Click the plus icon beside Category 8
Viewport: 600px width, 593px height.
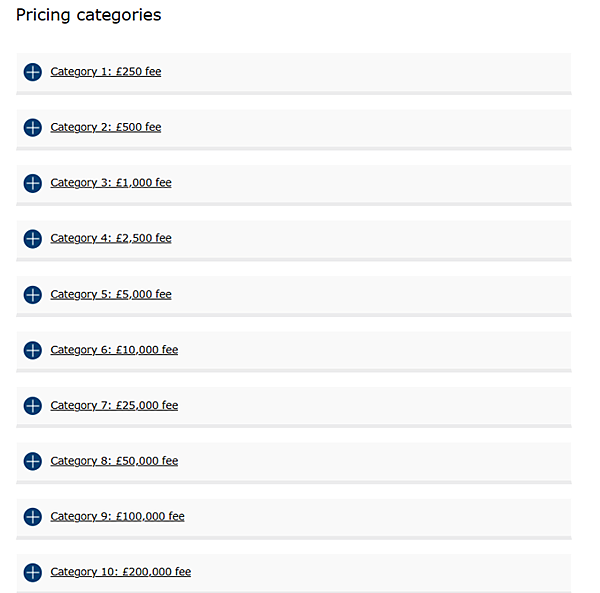[33, 461]
